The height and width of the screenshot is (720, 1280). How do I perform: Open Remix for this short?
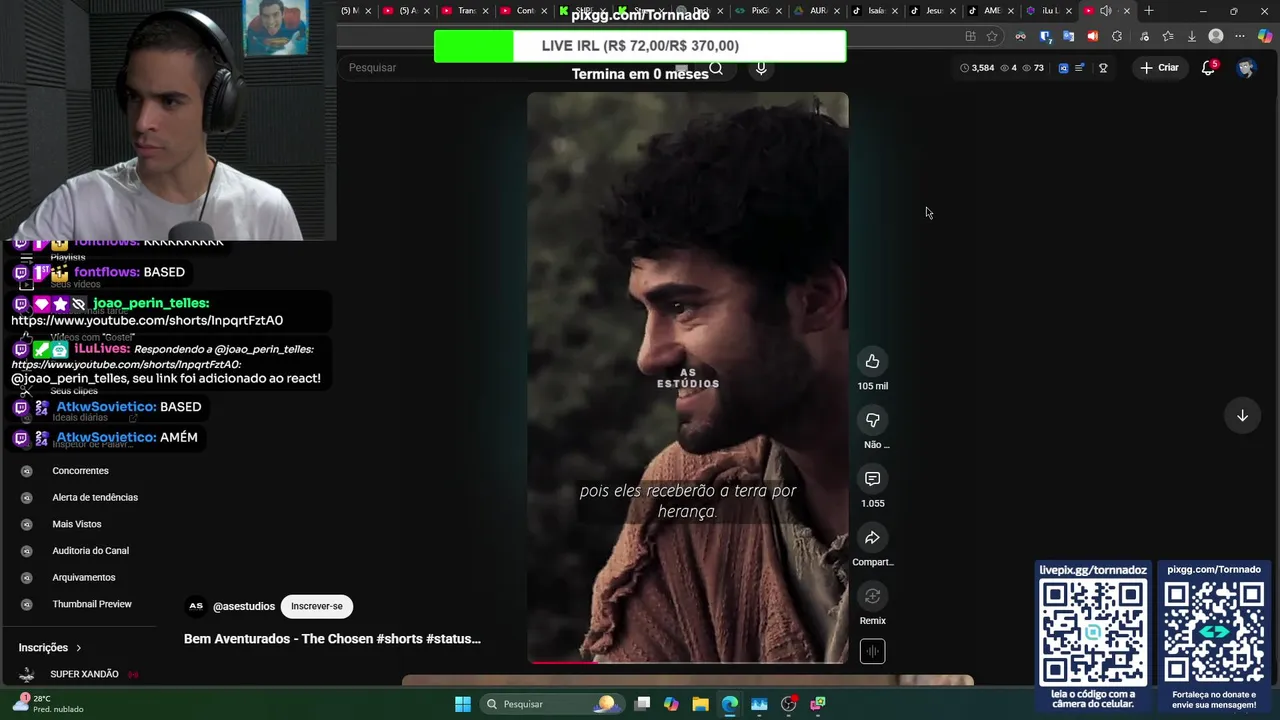pyautogui.click(x=872, y=597)
